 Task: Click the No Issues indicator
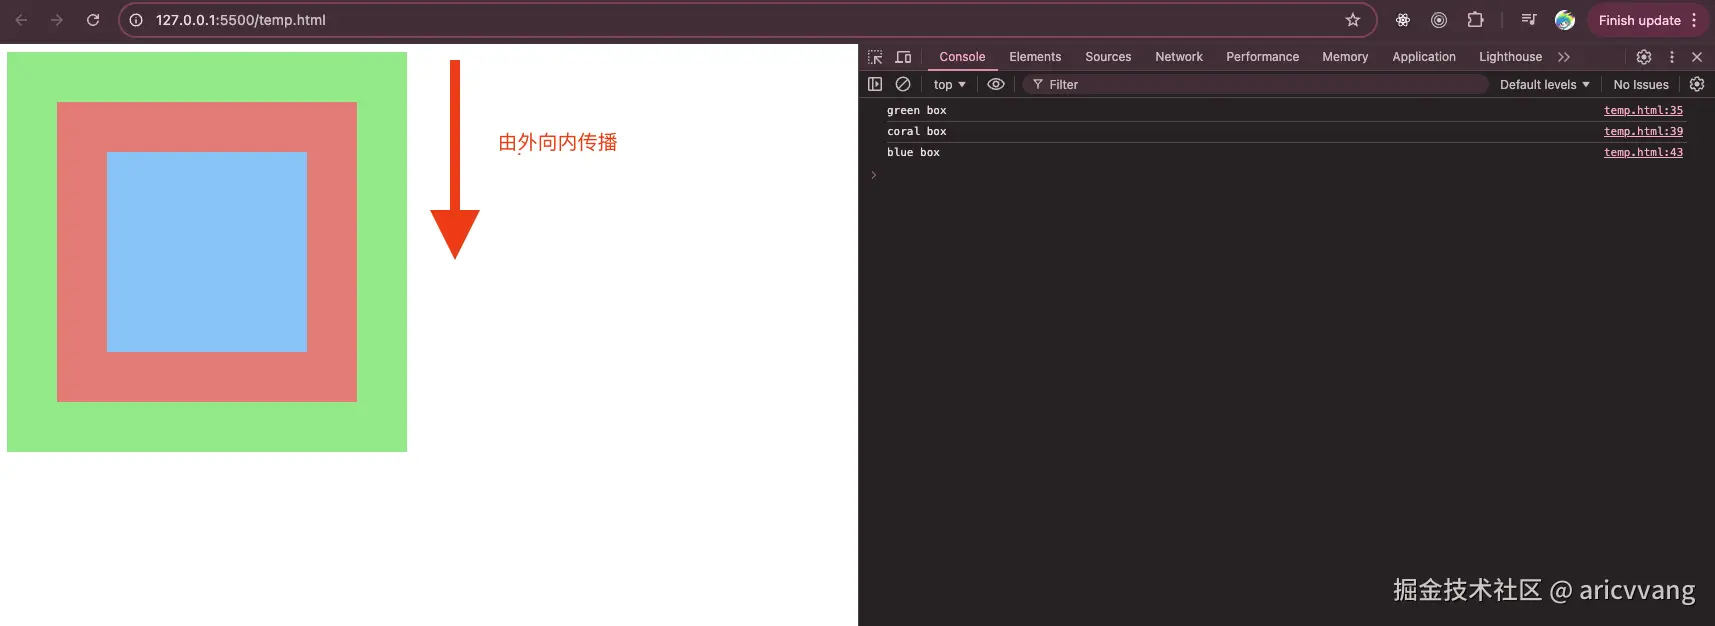pos(1641,85)
